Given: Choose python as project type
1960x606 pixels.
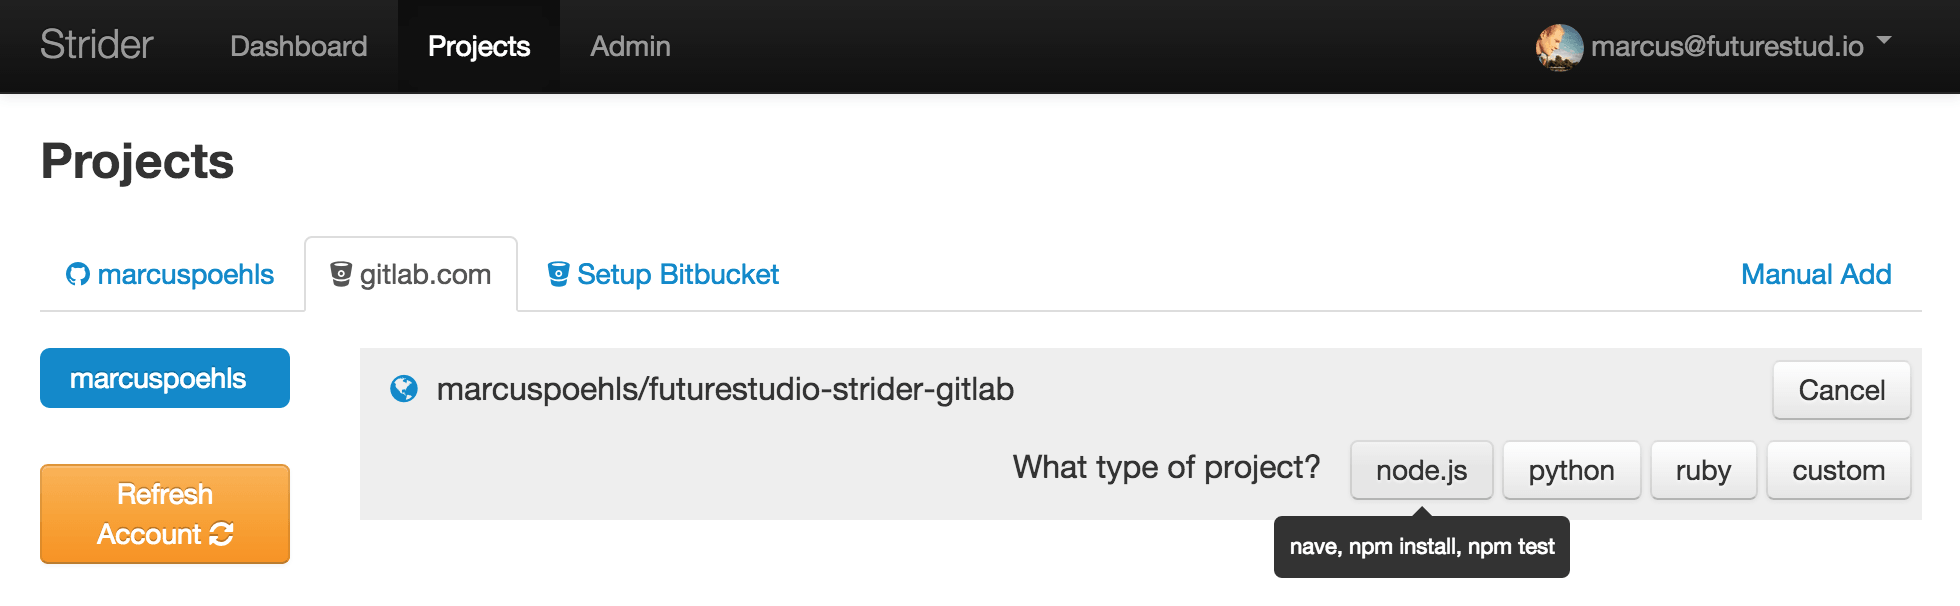Looking at the screenshot, I should click(x=1571, y=470).
